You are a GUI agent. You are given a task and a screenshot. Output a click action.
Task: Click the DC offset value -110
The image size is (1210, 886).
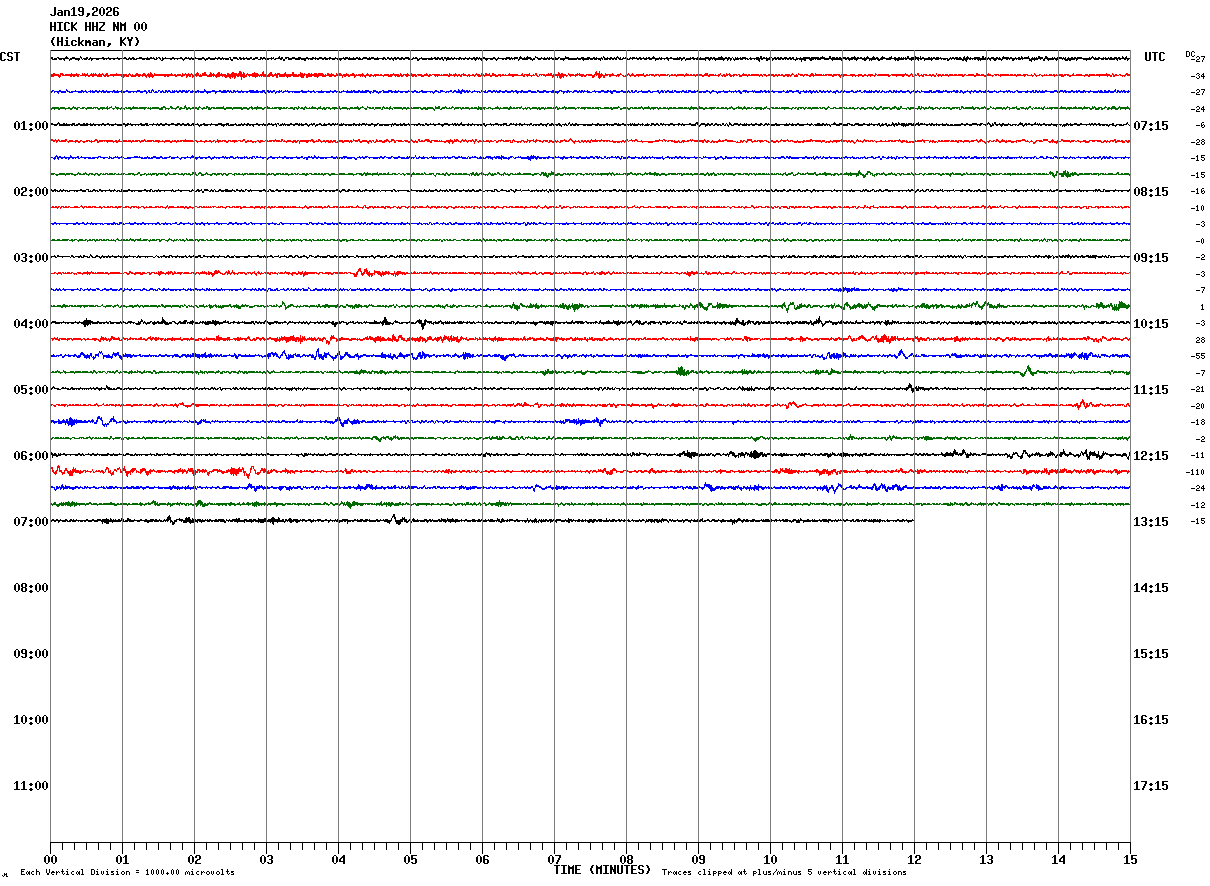tap(1195, 472)
